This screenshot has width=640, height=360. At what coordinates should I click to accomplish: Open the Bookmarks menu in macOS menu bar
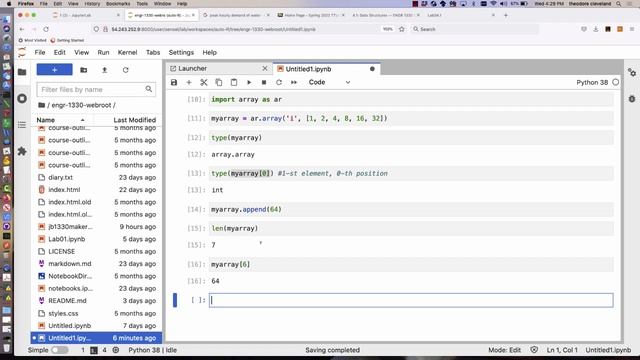click(x=118, y=4)
